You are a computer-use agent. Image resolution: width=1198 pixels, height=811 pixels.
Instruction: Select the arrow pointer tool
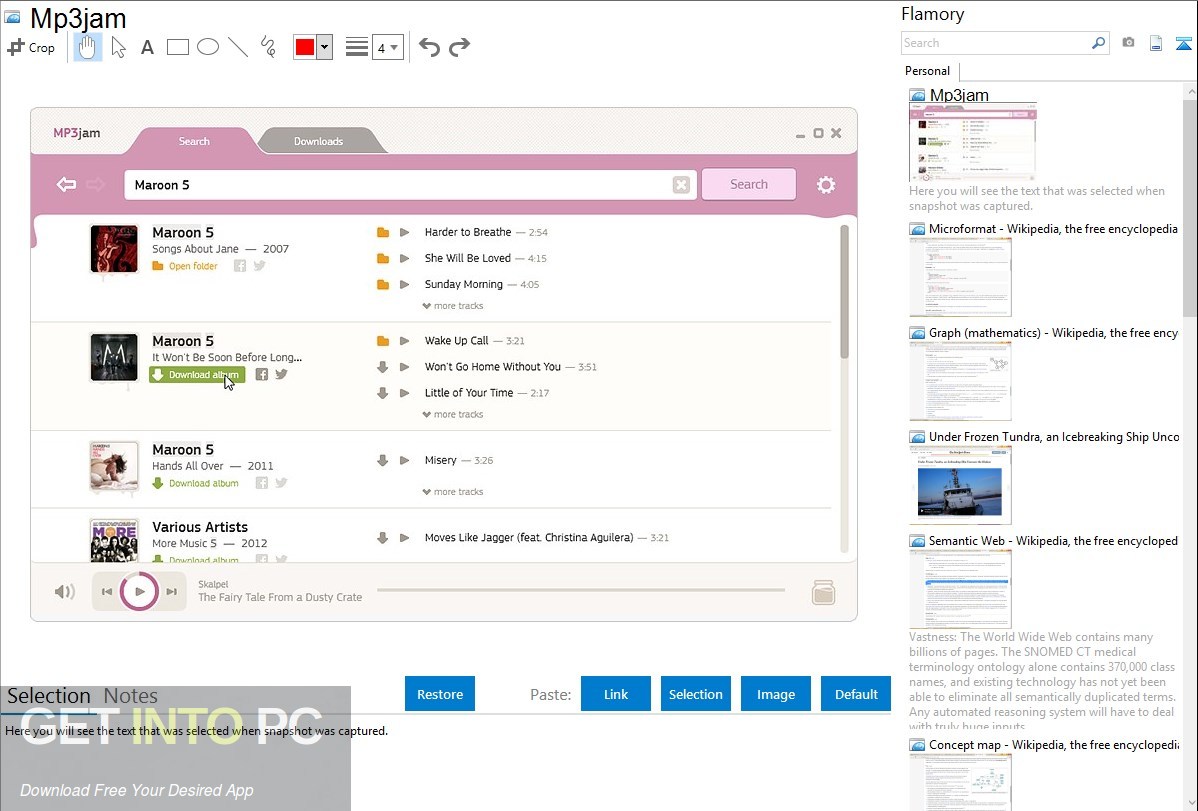click(118, 47)
